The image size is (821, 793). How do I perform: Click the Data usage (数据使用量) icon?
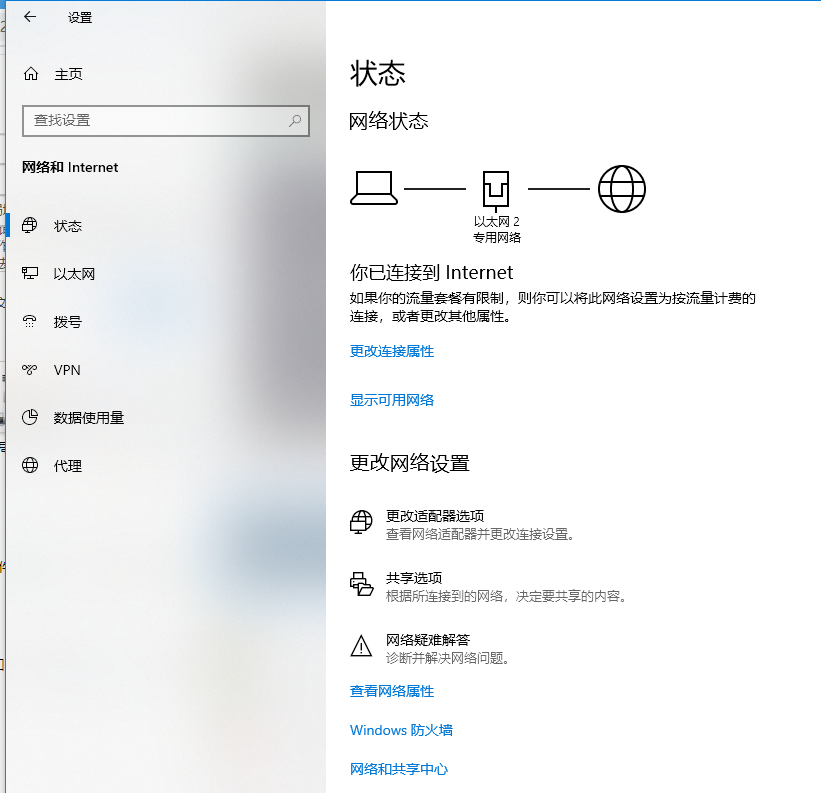click(x=31, y=418)
